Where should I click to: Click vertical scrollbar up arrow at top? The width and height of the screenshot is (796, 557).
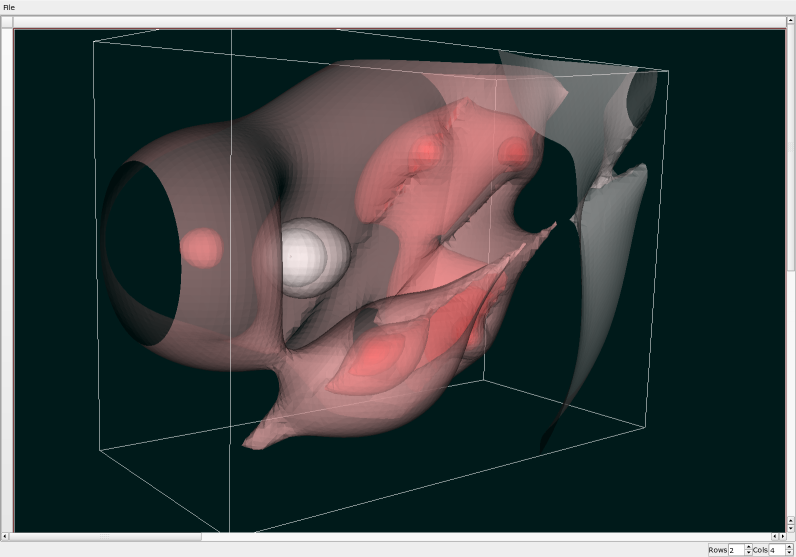pos(790,20)
